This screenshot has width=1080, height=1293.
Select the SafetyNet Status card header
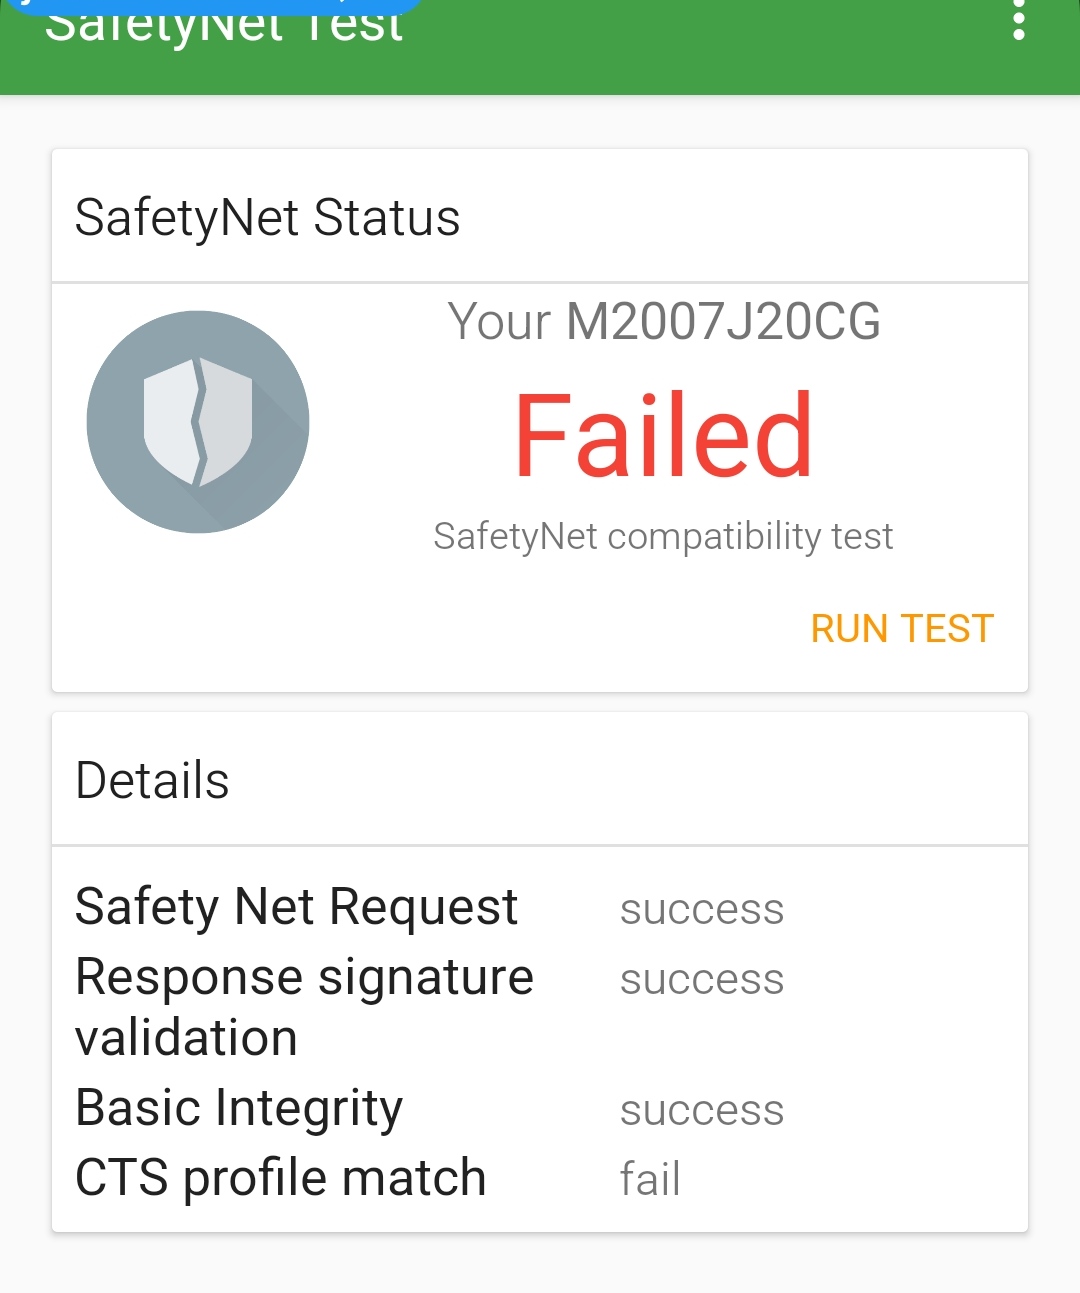pyautogui.click(x=267, y=217)
